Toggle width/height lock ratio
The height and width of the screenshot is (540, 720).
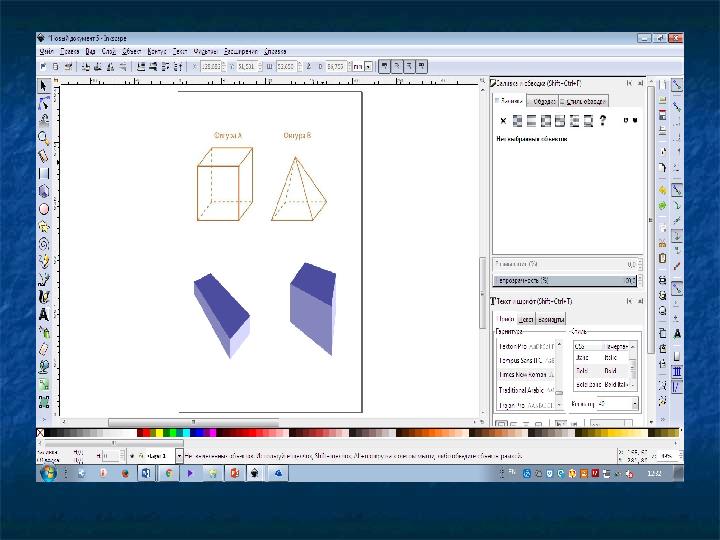[x=308, y=67]
